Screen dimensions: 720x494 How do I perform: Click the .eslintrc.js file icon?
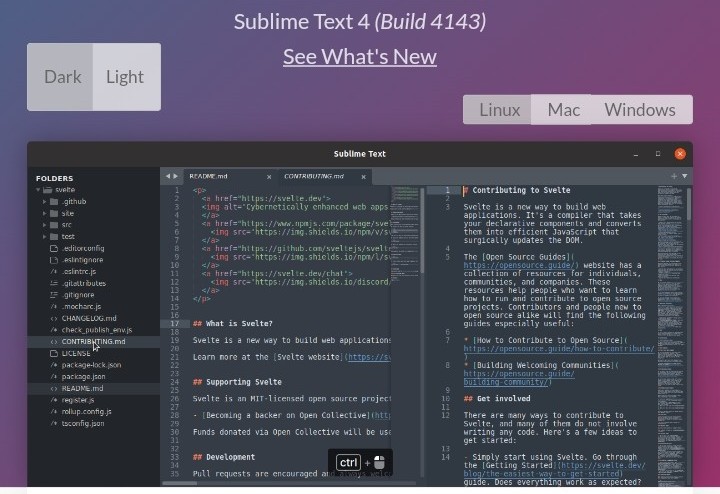[54, 272]
